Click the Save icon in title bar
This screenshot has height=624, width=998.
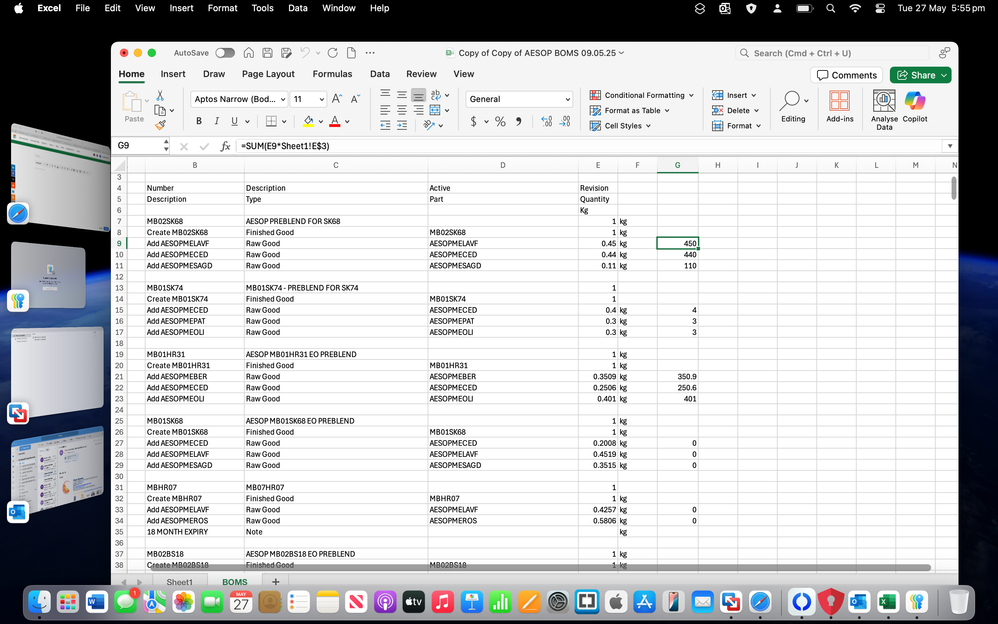[267, 53]
